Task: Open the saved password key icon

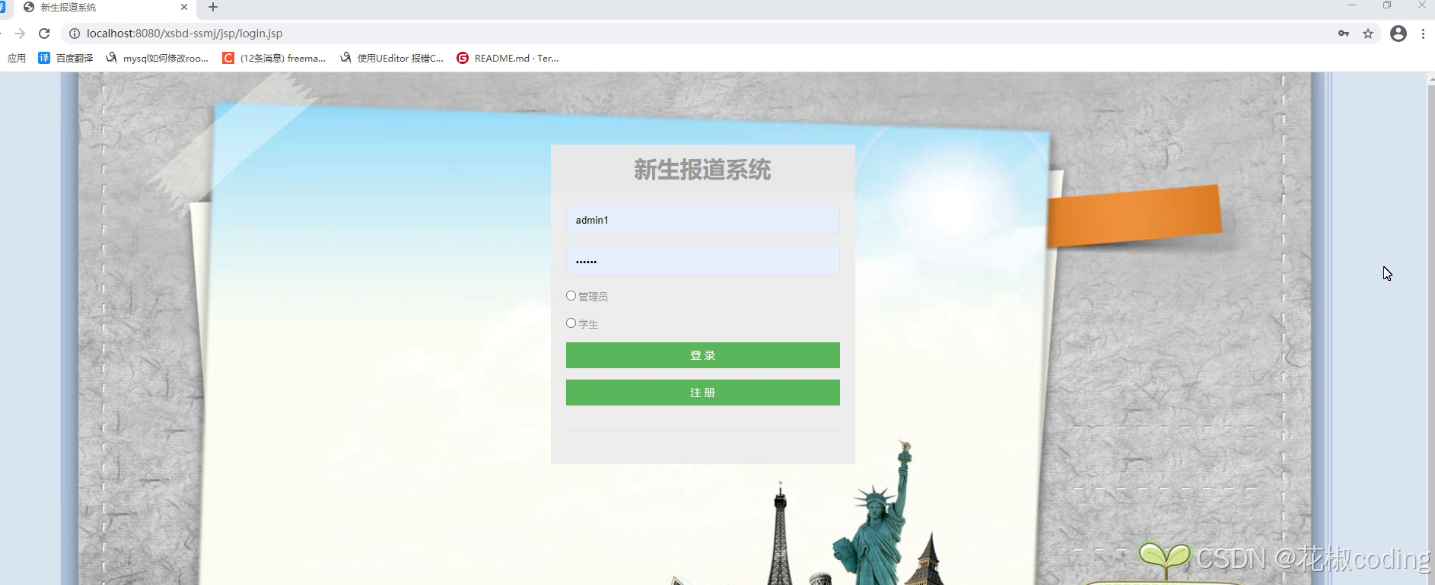Action: coord(1343,33)
